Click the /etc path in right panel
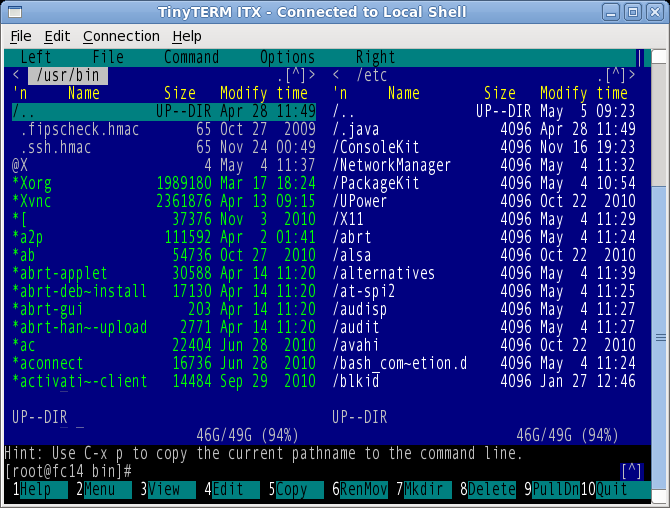The width and height of the screenshot is (670, 508). click(372, 75)
